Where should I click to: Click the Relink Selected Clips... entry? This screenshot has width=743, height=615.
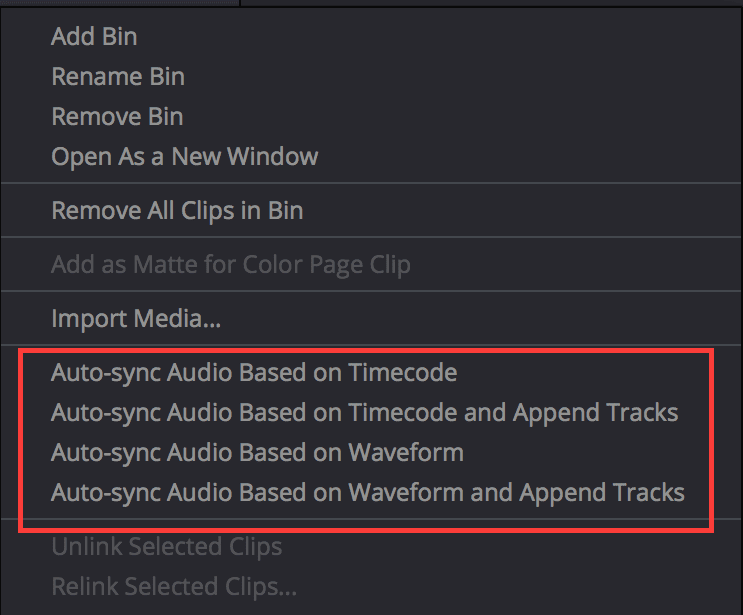[174, 587]
